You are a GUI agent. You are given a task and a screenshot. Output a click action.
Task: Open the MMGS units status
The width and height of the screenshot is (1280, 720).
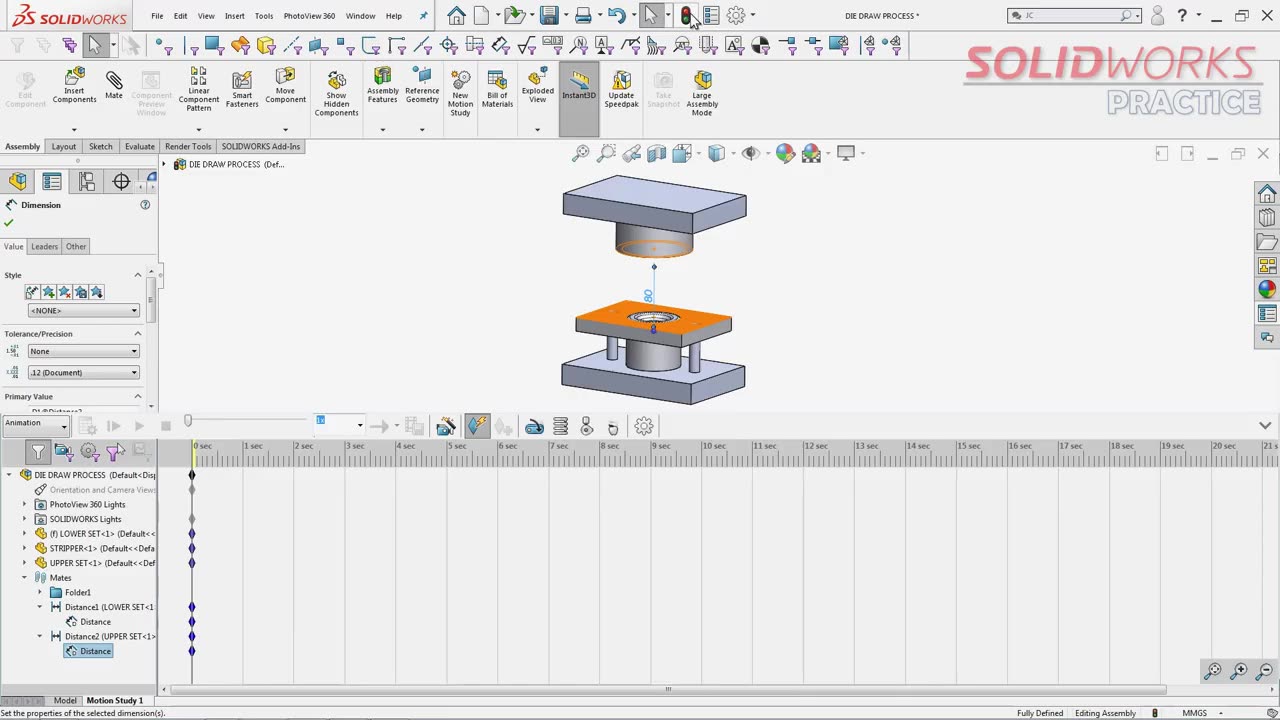pyautogui.click(x=1194, y=713)
